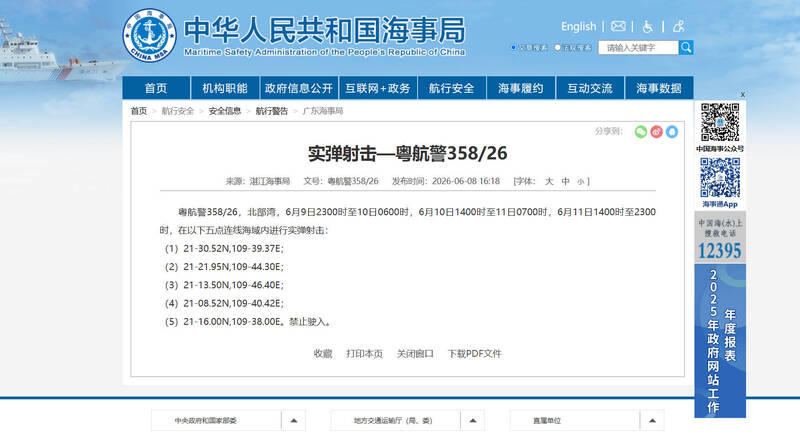Open the 航行安全 navigation tab
The height and width of the screenshot is (445, 800).
click(452, 88)
